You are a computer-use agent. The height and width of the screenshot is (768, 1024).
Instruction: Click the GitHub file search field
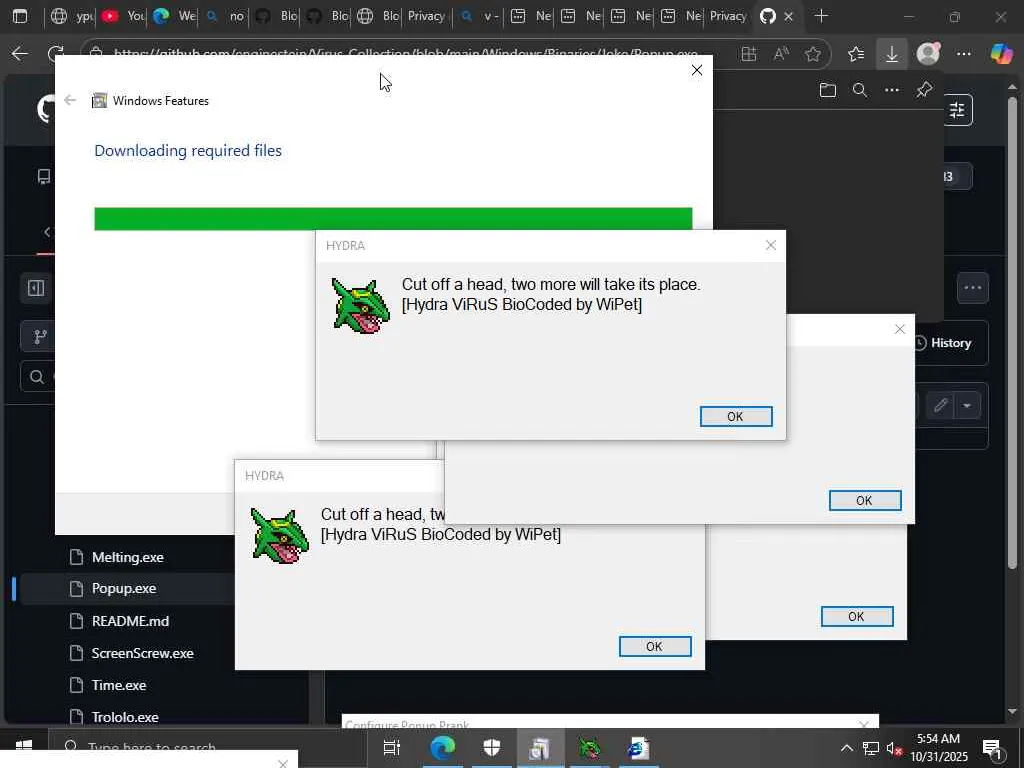(x=37, y=377)
